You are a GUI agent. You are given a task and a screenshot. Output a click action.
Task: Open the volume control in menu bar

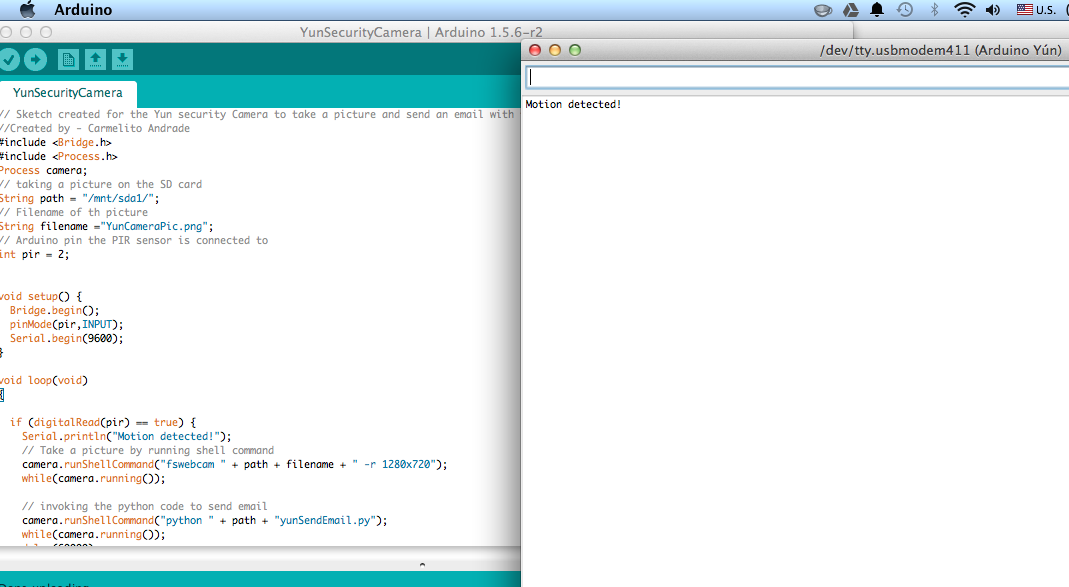[x=993, y=10]
